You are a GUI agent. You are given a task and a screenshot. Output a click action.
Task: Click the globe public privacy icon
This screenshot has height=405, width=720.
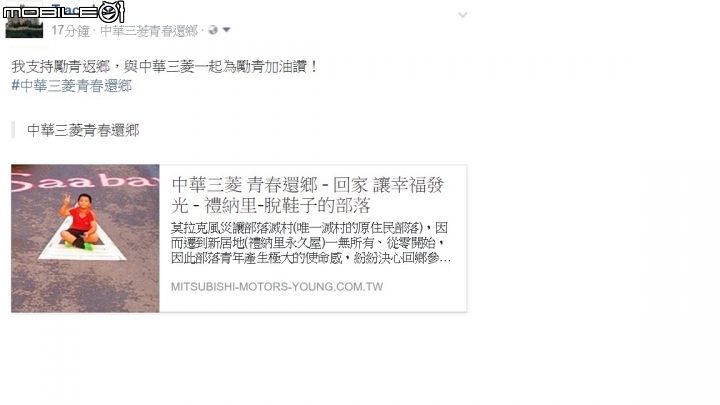coord(213,30)
